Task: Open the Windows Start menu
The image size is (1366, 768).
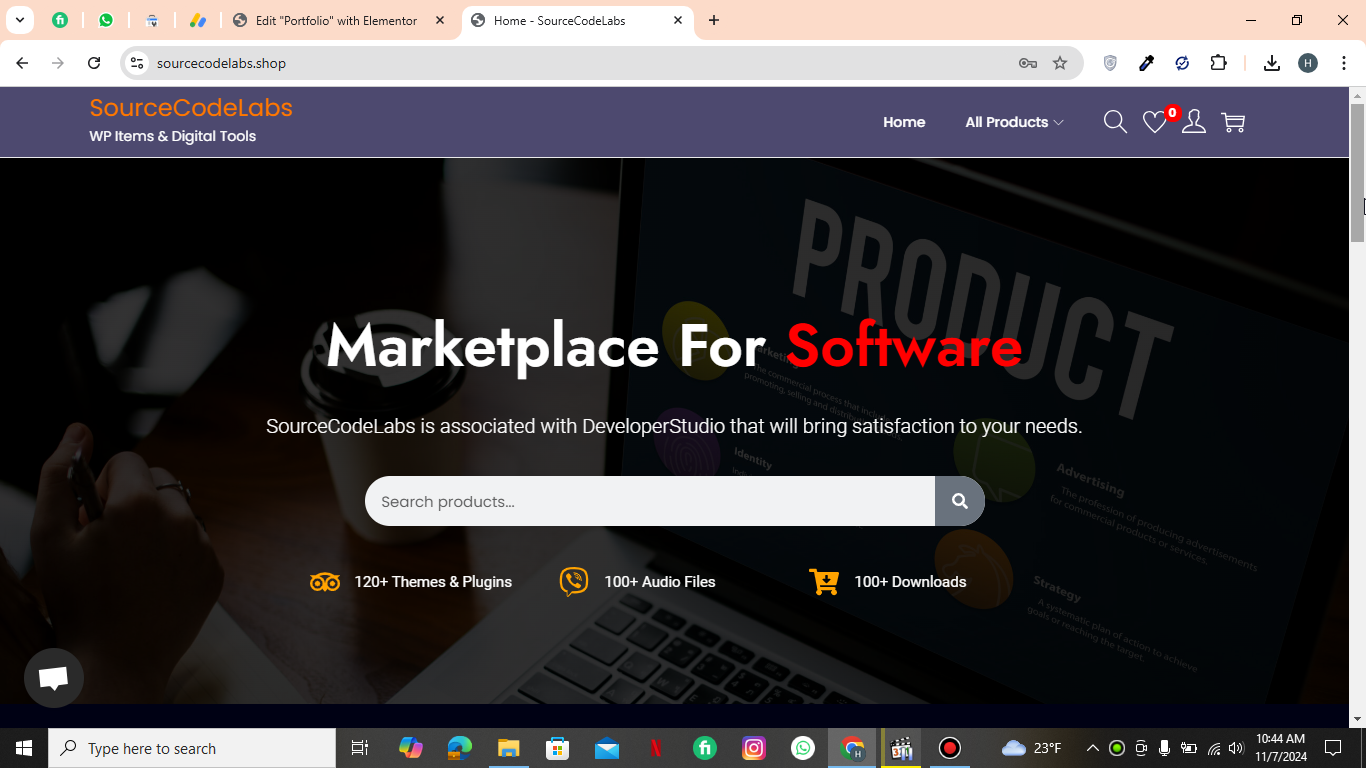Action: [24, 748]
